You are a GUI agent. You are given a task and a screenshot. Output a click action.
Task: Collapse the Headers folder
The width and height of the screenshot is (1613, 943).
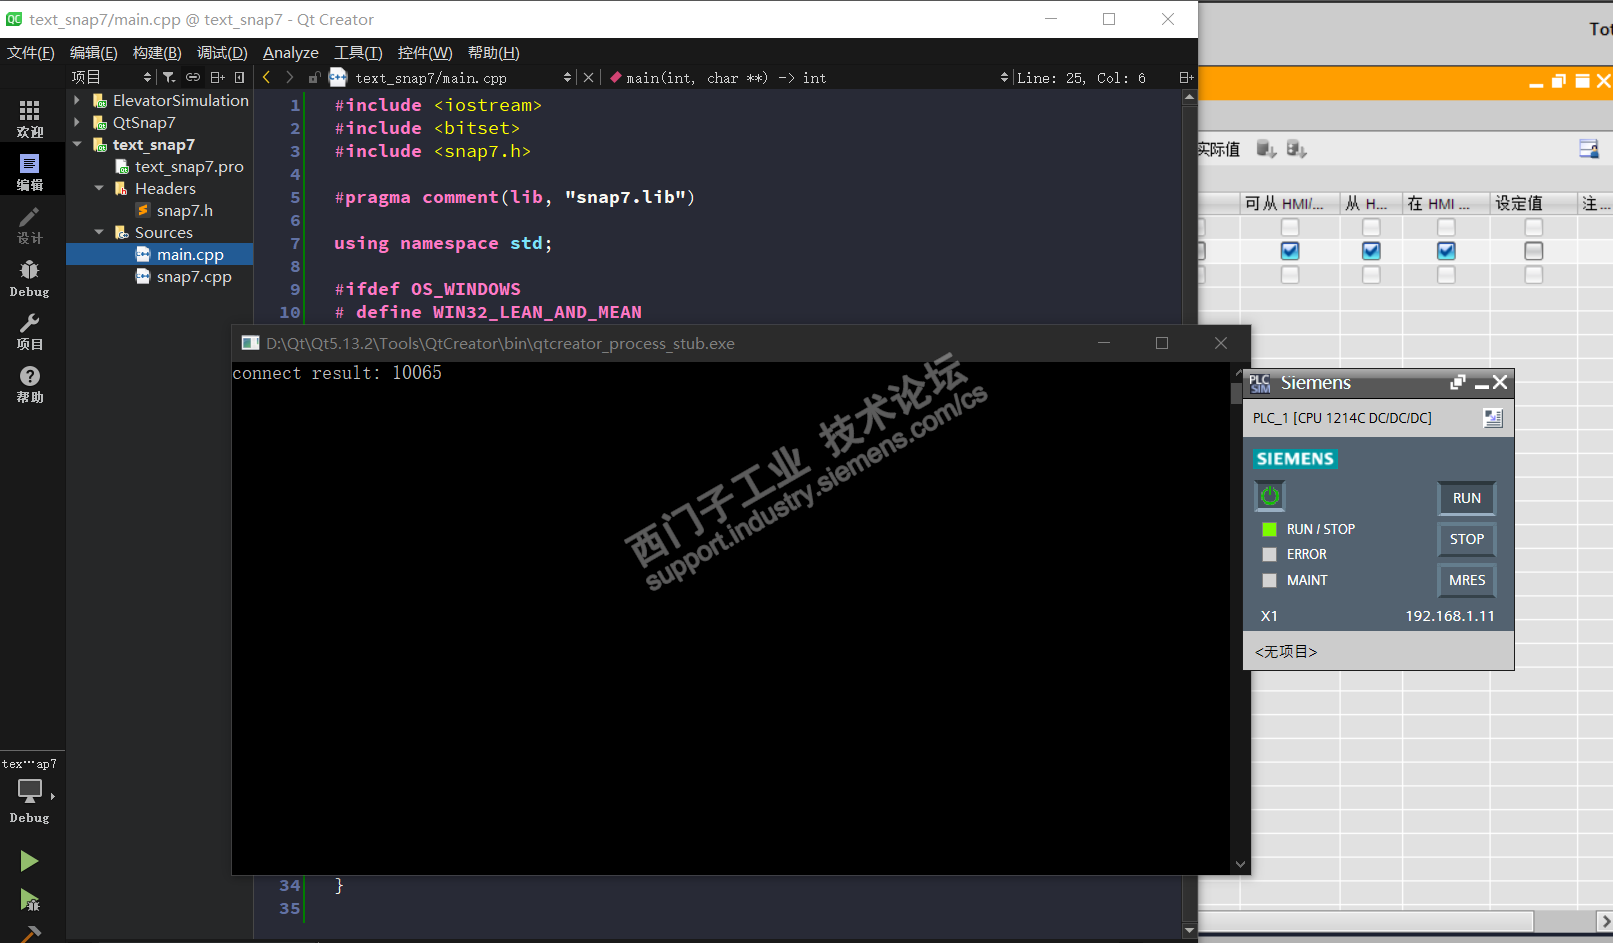[x=99, y=188]
